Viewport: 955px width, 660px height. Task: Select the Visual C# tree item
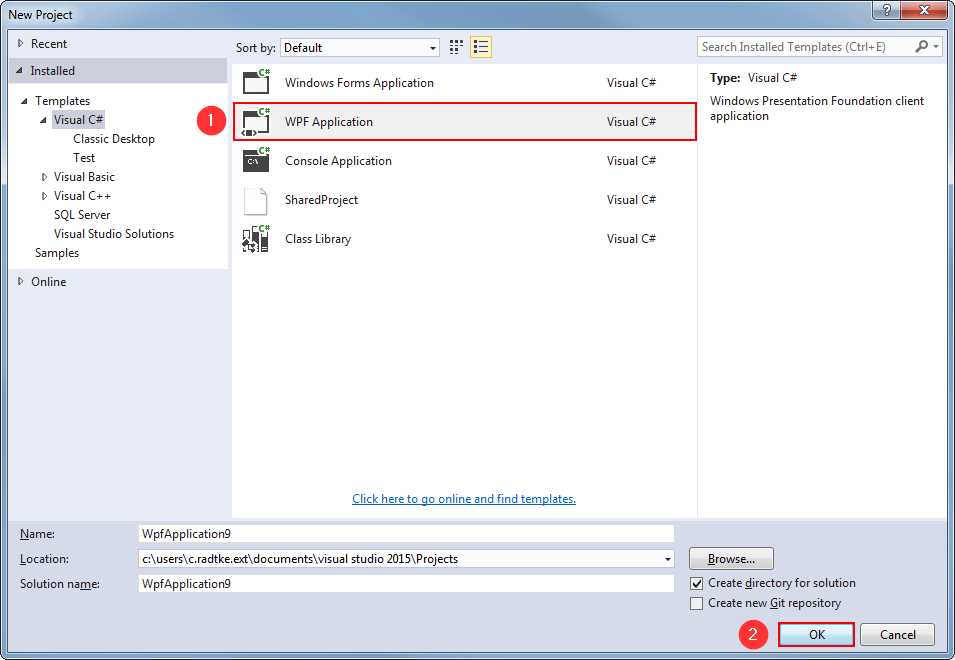click(x=79, y=120)
